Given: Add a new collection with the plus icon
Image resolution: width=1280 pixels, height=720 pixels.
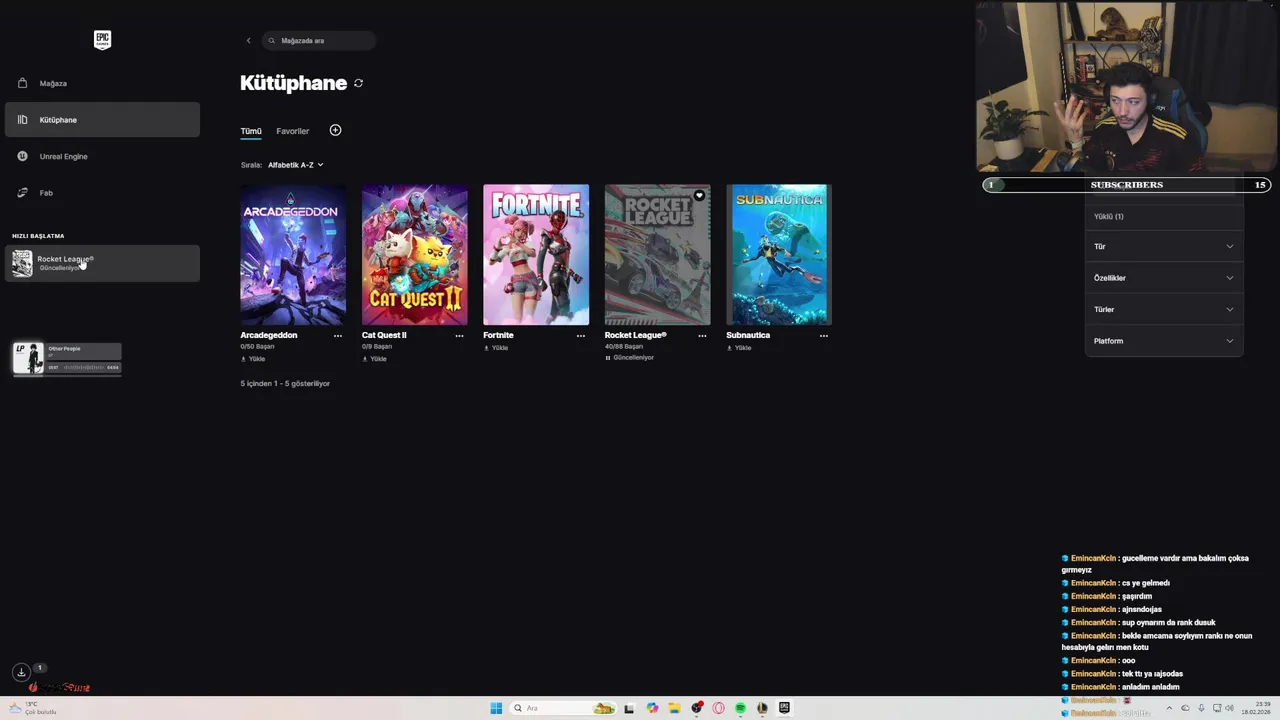Looking at the screenshot, I should coord(335,130).
